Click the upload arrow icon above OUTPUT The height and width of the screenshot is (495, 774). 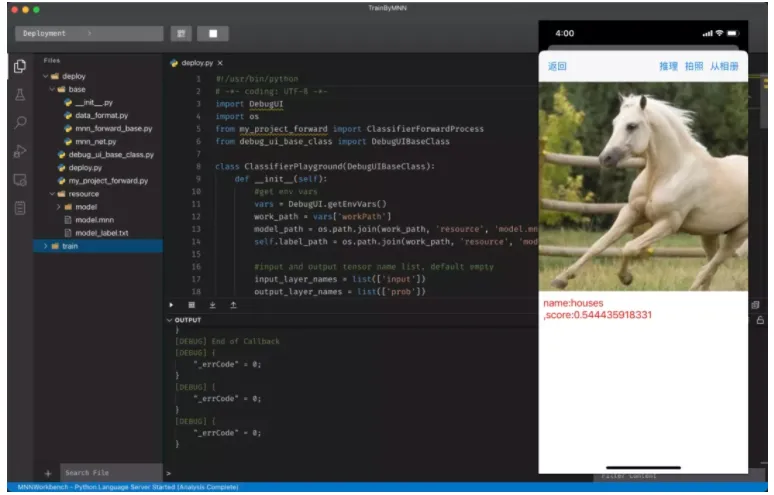233,305
